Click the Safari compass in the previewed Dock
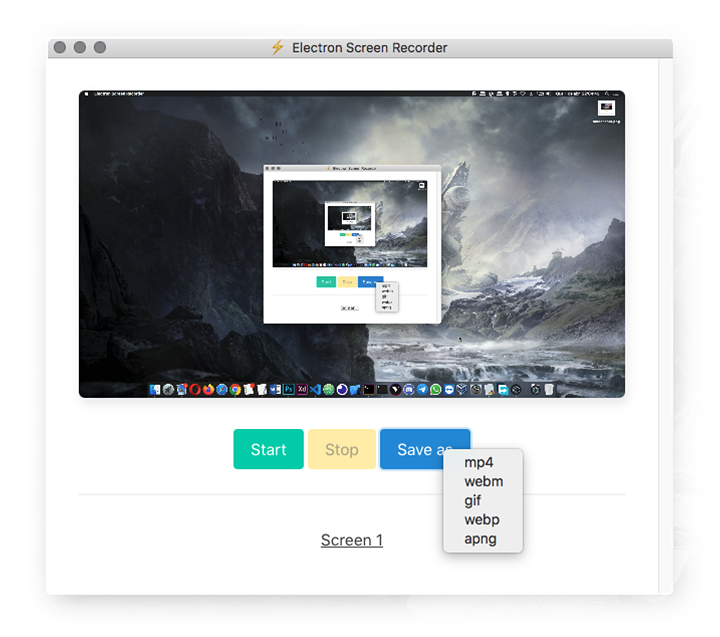 pos(222,389)
